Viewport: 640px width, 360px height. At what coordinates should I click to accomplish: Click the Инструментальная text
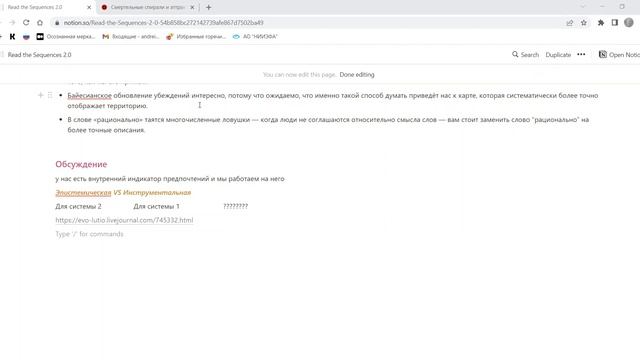click(157, 193)
